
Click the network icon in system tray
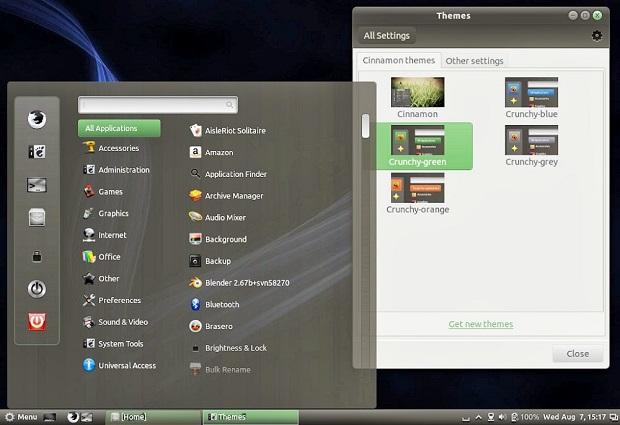pos(491,417)
